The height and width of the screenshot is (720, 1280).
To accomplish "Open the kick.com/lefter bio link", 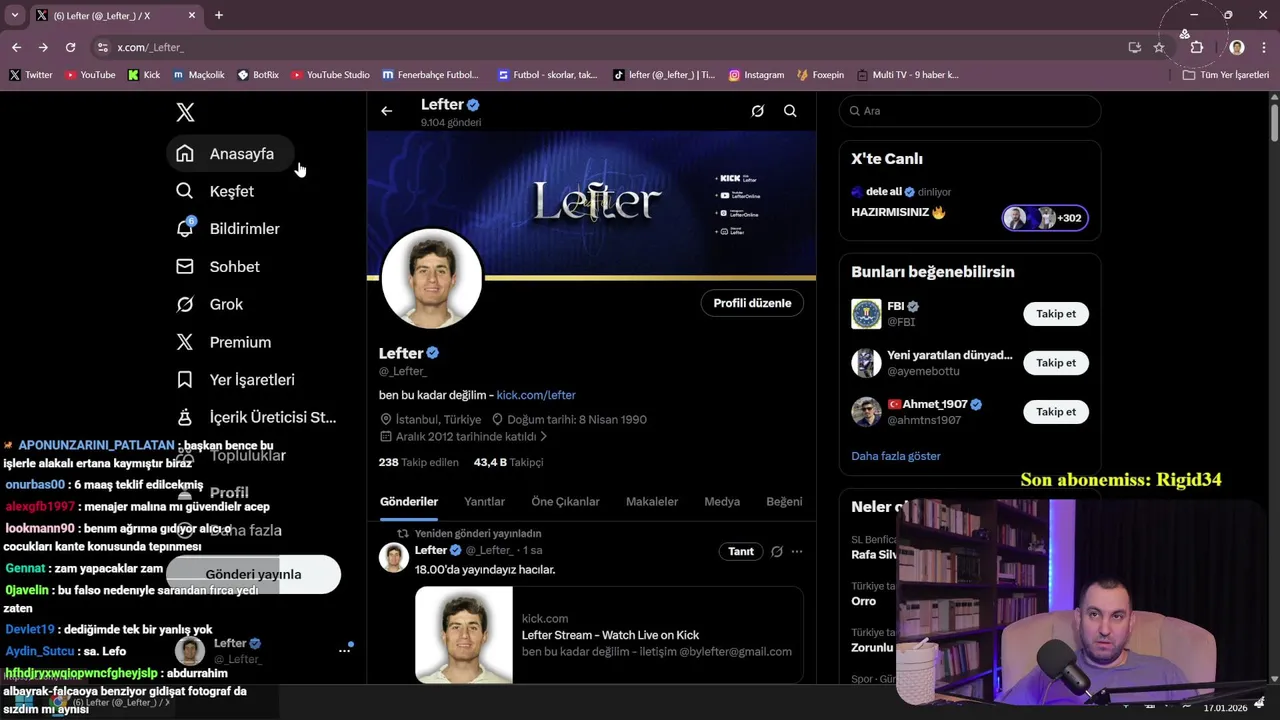I will [x=536, y=395].
